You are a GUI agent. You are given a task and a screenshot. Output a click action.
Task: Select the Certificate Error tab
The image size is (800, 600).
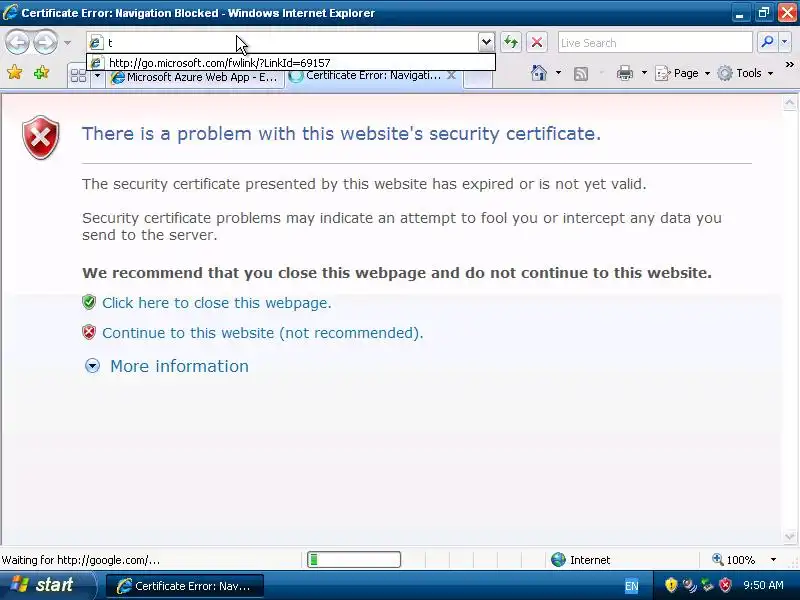pos(367,76)
